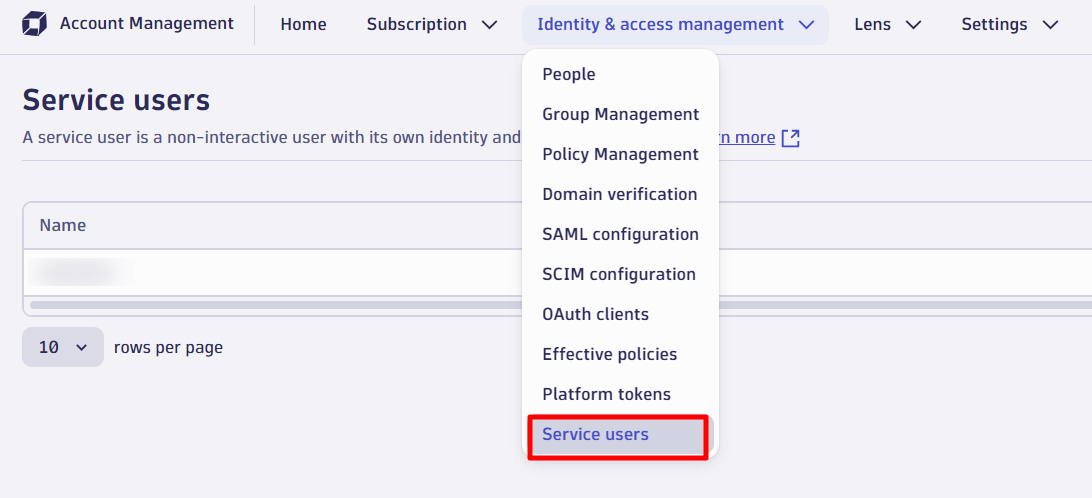Click the table's horizontal scrollbar

(x=270, y=304)
